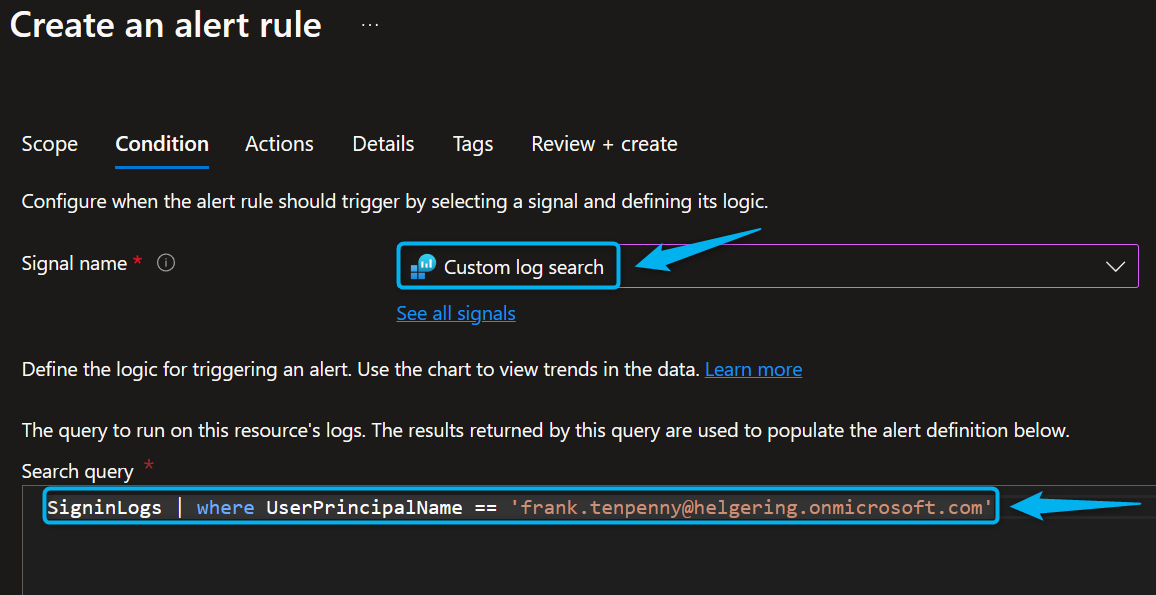Switch to the Tags tab
The width and height of the screenshot is (1156, 595).
tap(472, 144)
